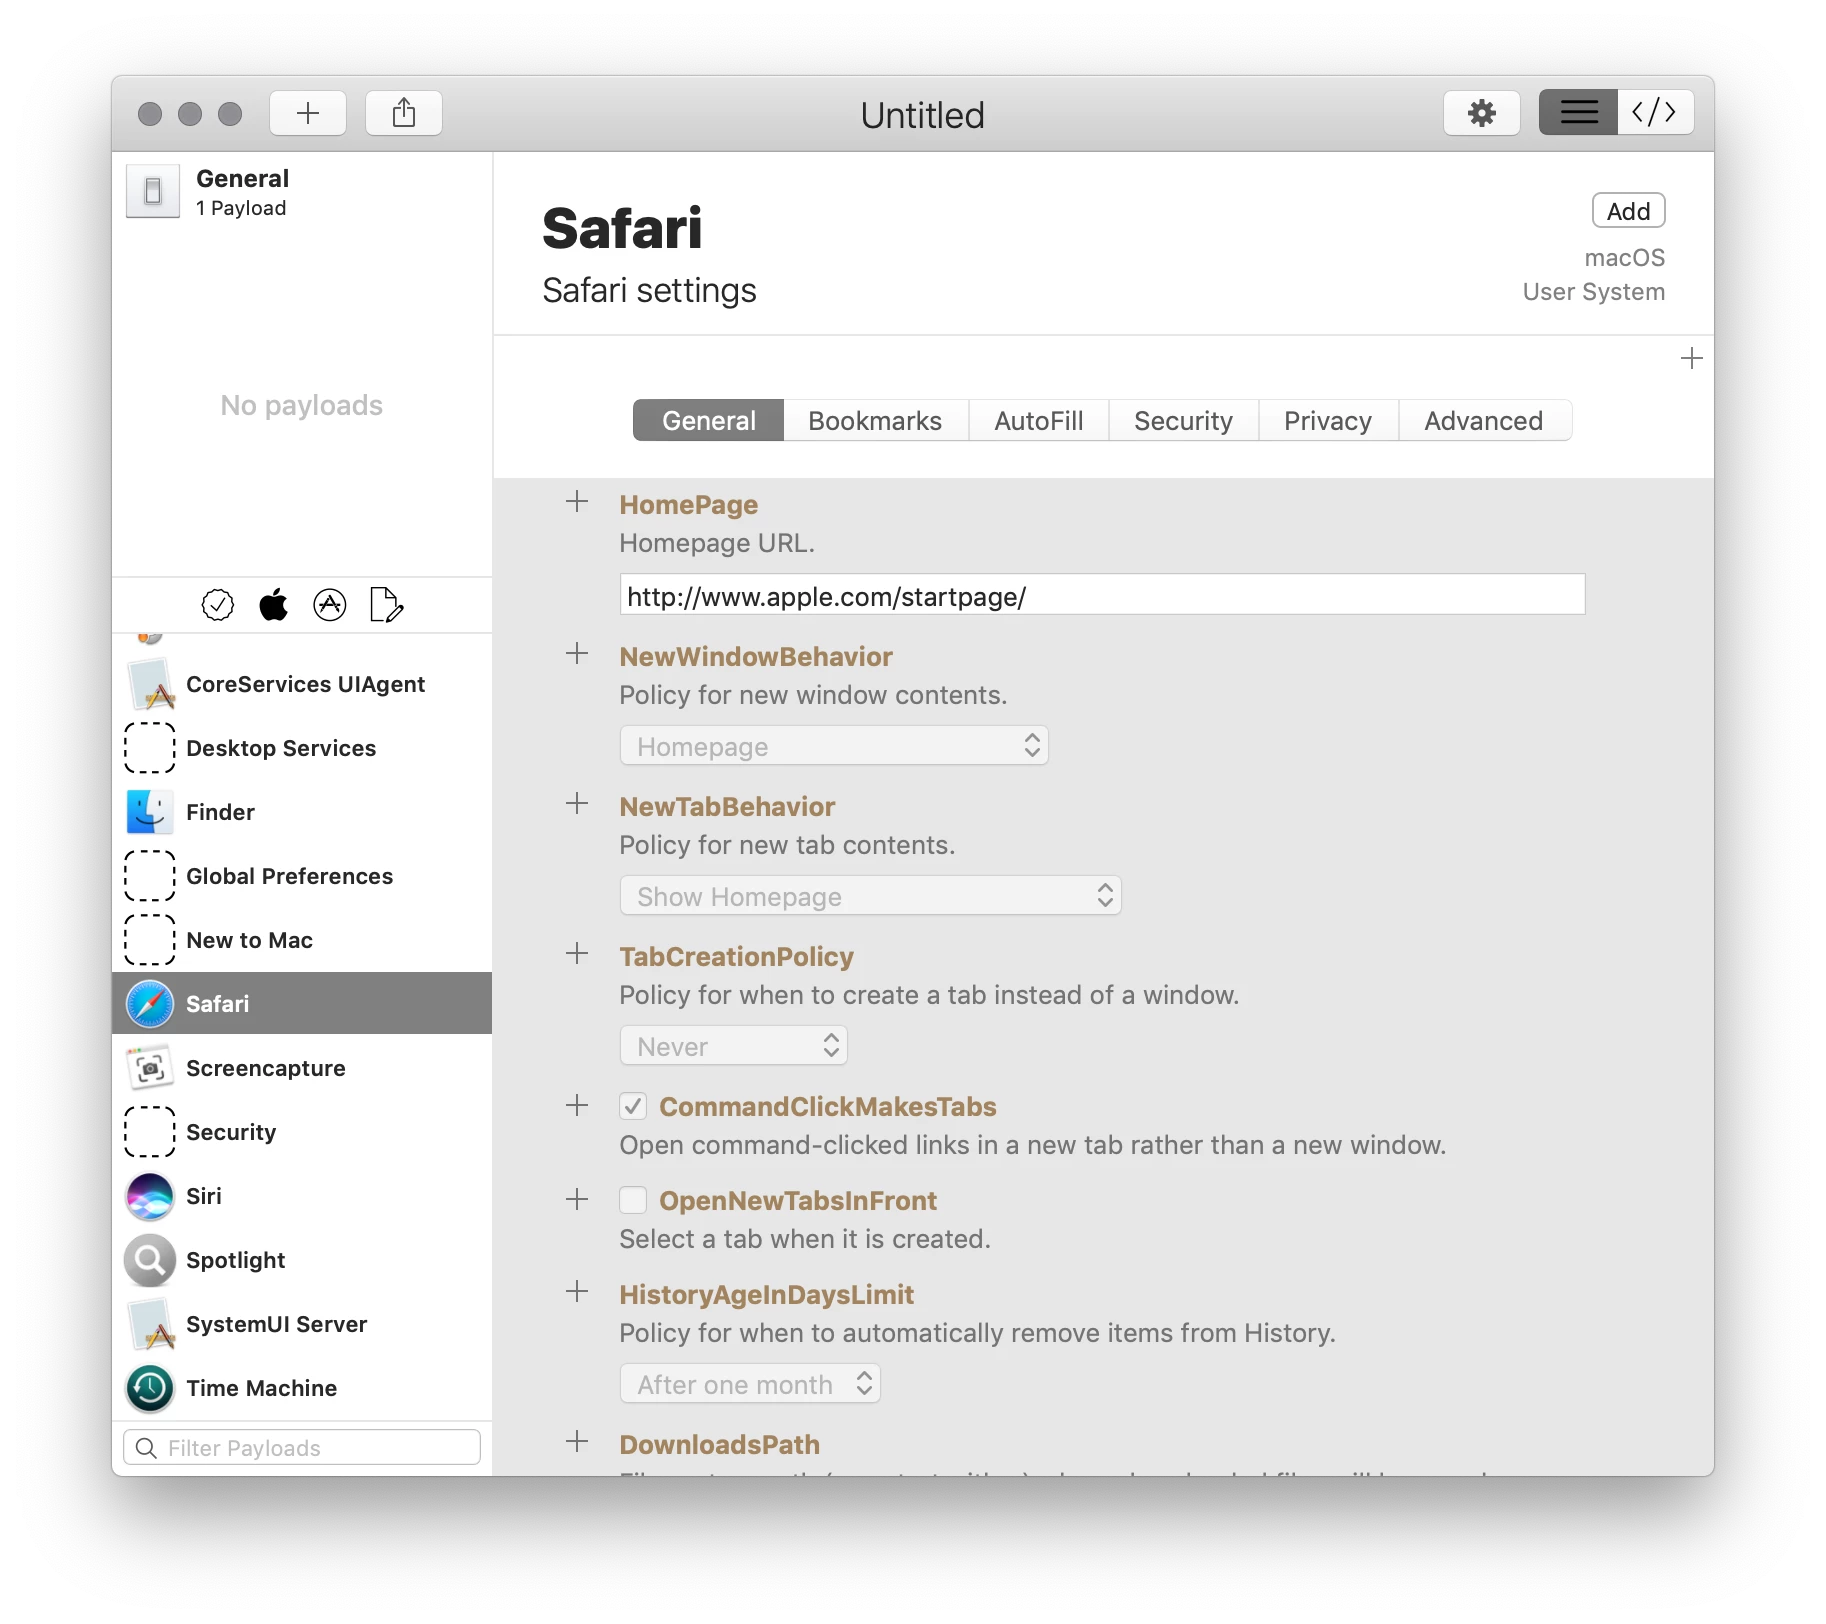Select the Safari payload in sidebar
Viewport: 1826px width, 1624px height.
[302, 1003]
